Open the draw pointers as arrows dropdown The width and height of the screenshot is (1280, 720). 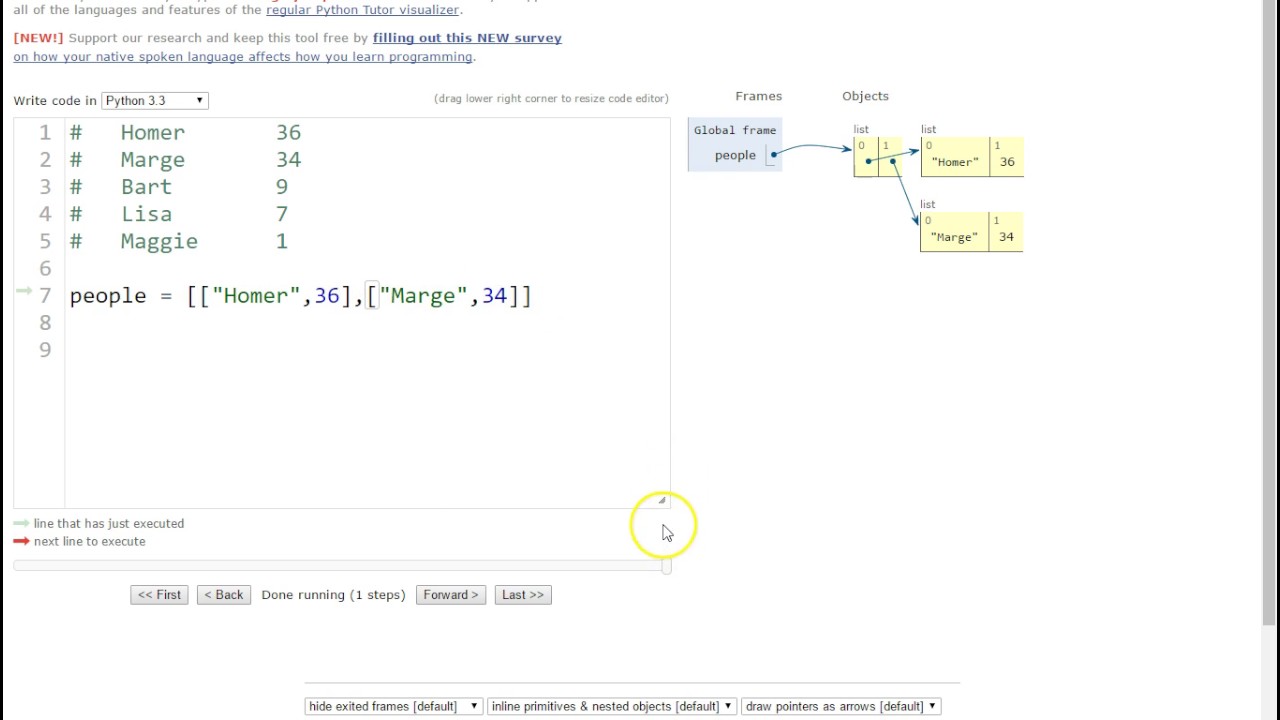tap(840, 706)
